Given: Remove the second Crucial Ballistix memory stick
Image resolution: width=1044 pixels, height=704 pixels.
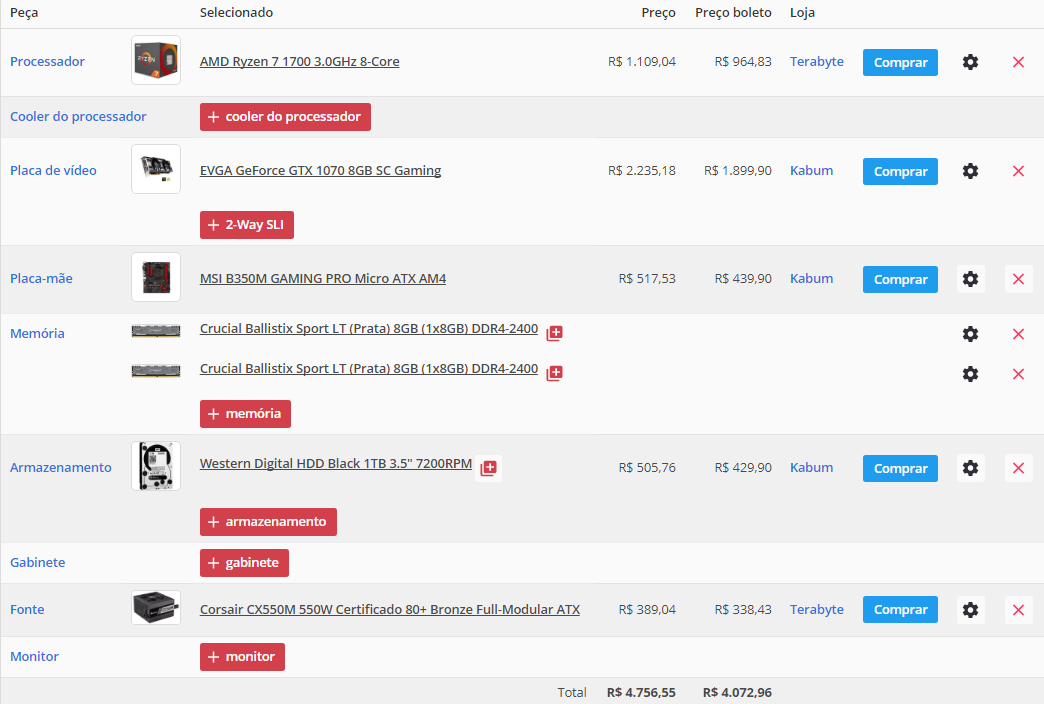Looking at the screenshot, I should coord(1018,374).
